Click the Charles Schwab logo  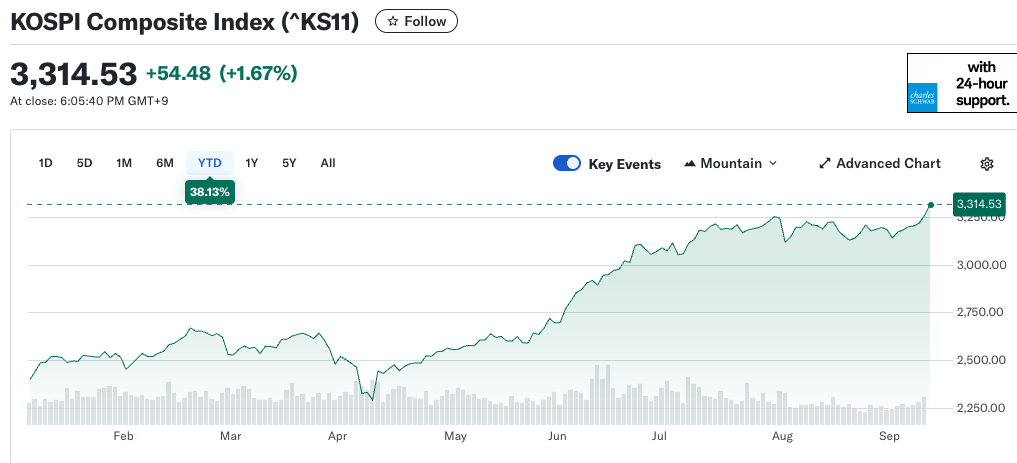click(920, 96)
